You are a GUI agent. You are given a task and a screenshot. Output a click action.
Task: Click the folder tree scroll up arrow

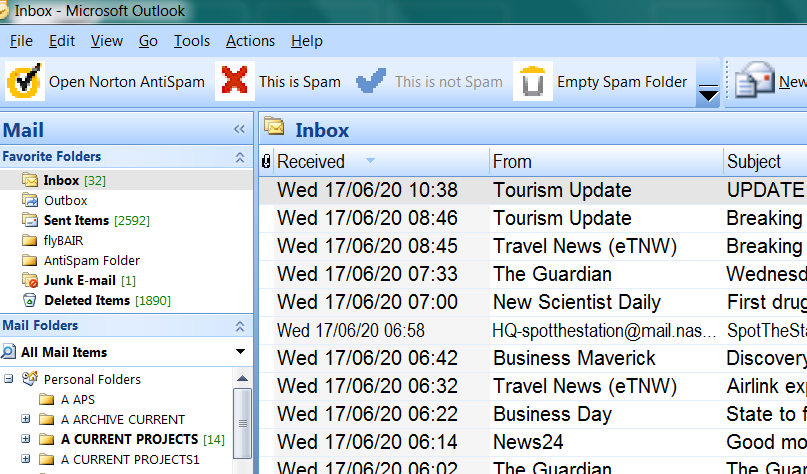pyautogui.click(x=242, y=379)
